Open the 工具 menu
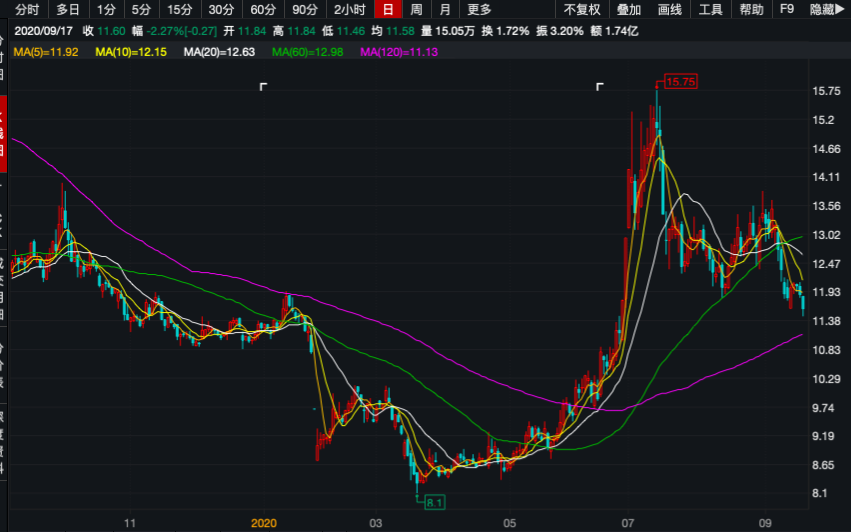Screen dimensions: 851x532 tap(710, 9)
